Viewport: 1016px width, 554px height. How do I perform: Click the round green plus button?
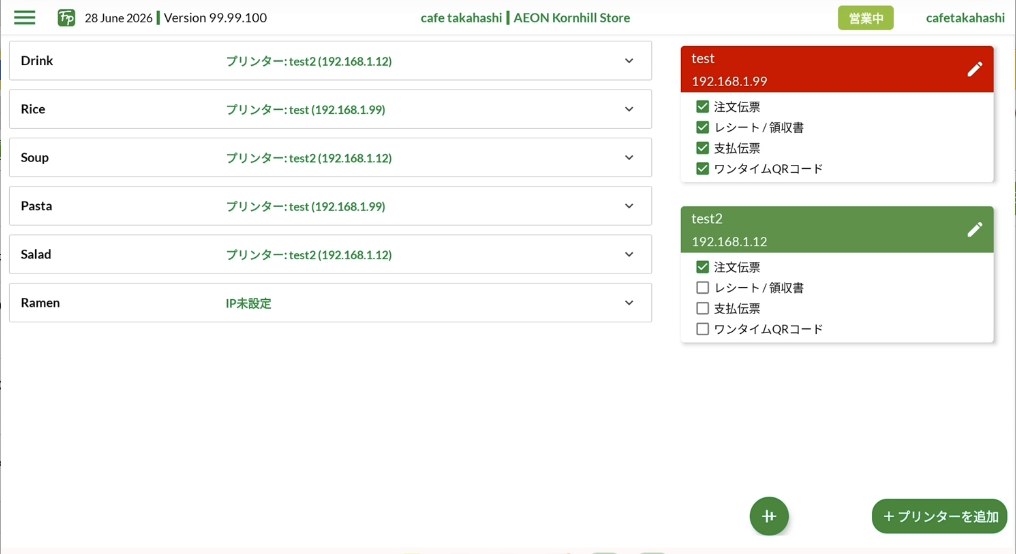769,516
